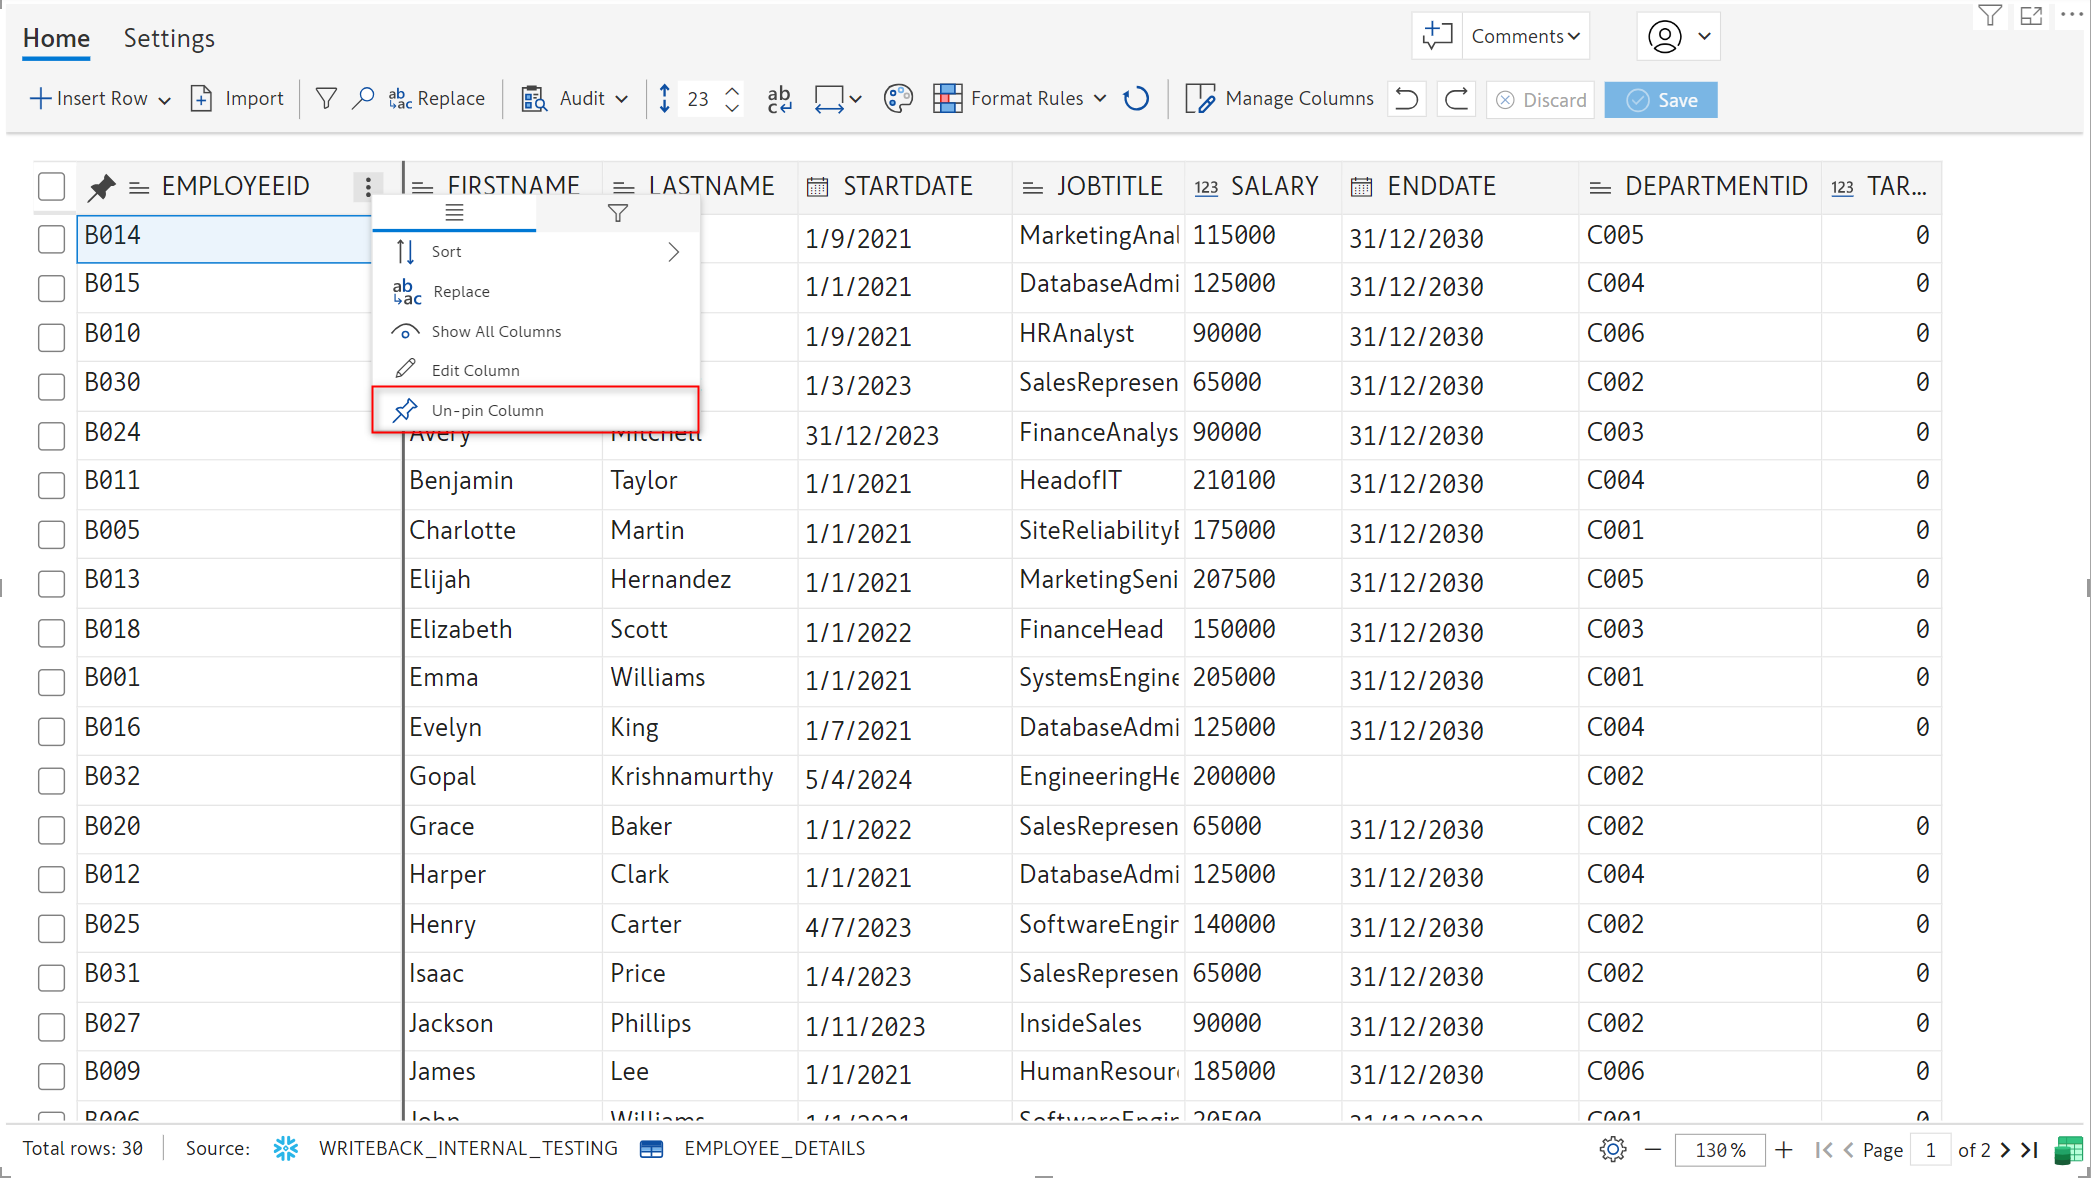Open the bottom status bar settings gear
Image resolution: width=2091 pixels, height=1178 pixels.
coord(1612,1150)
